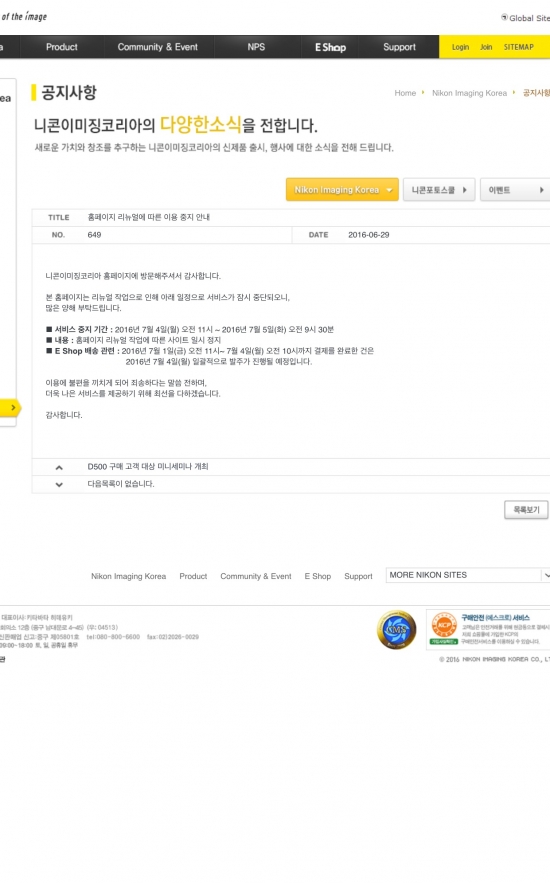Click the Login link

[460, 47]
